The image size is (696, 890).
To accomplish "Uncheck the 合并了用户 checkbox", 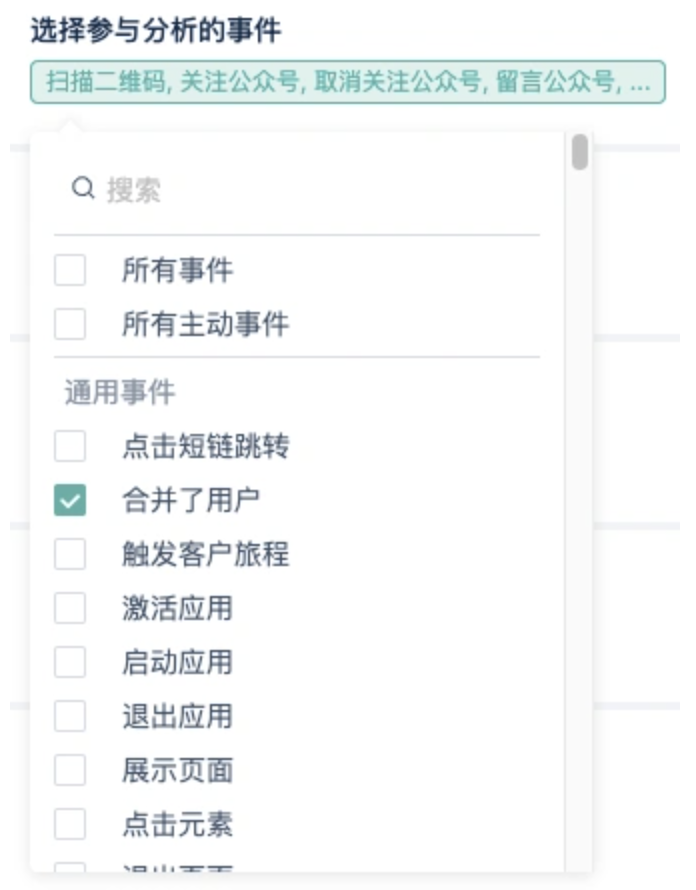I will (x=70, y=500).
